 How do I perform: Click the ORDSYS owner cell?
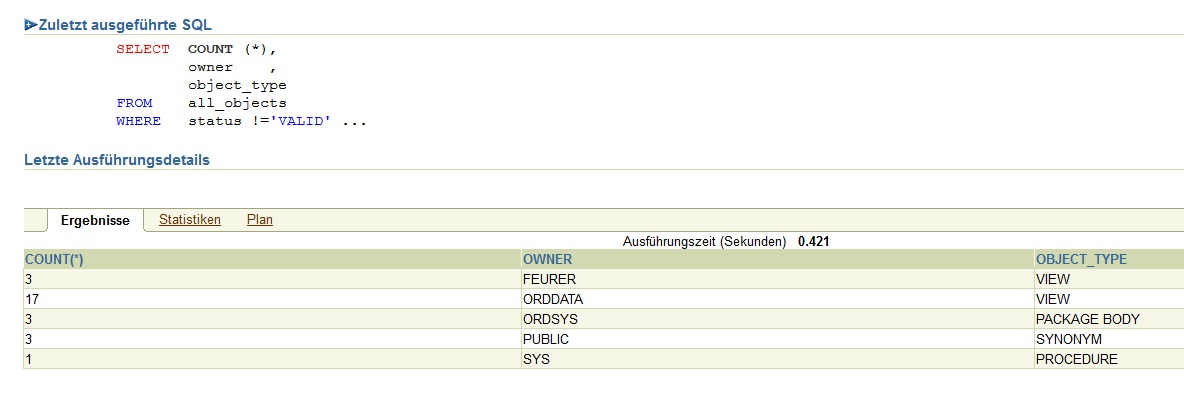[x=550, y=319]
